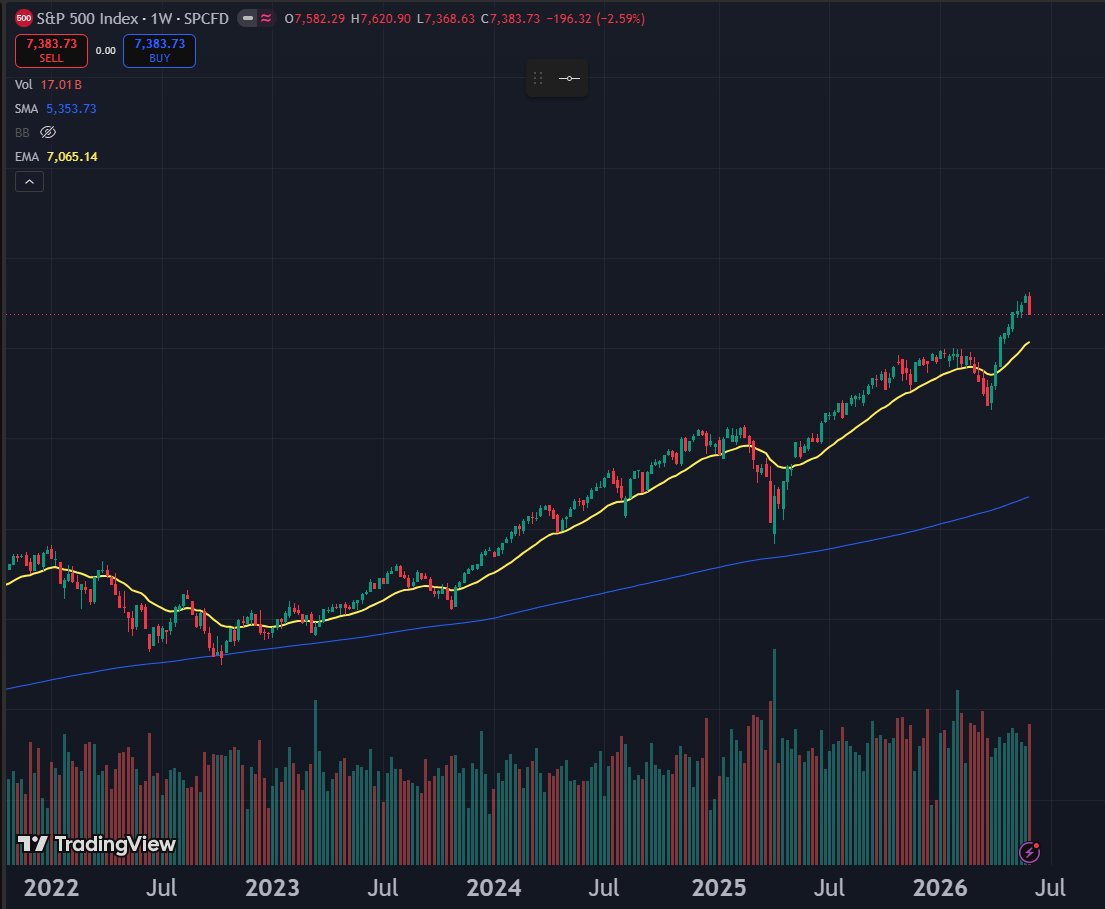
Task: Click the change value −196.32 (−2.59%)
Action: click(595, 18)
